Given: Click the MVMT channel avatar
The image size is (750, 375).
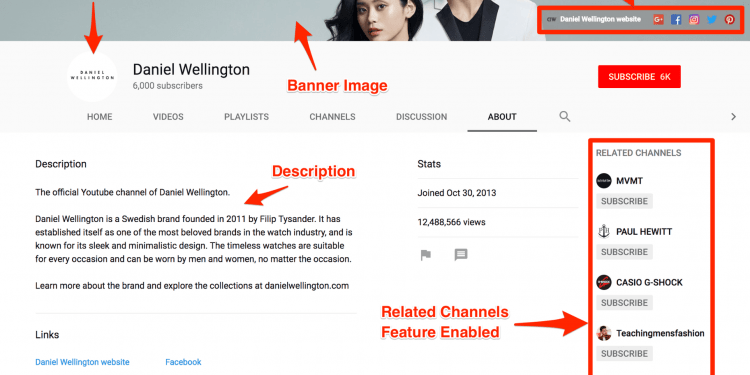Looking at the screenshot, I should [x=604, y=181].
